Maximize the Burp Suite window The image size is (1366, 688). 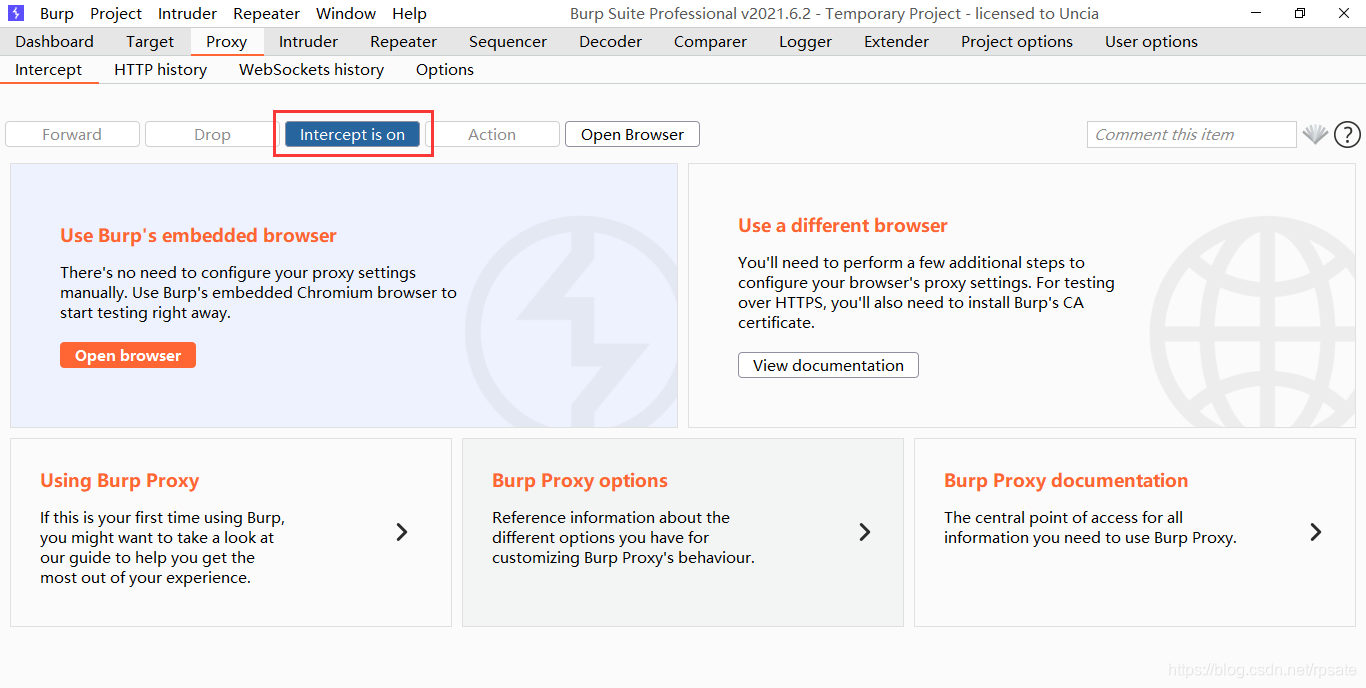[1300, 13]
